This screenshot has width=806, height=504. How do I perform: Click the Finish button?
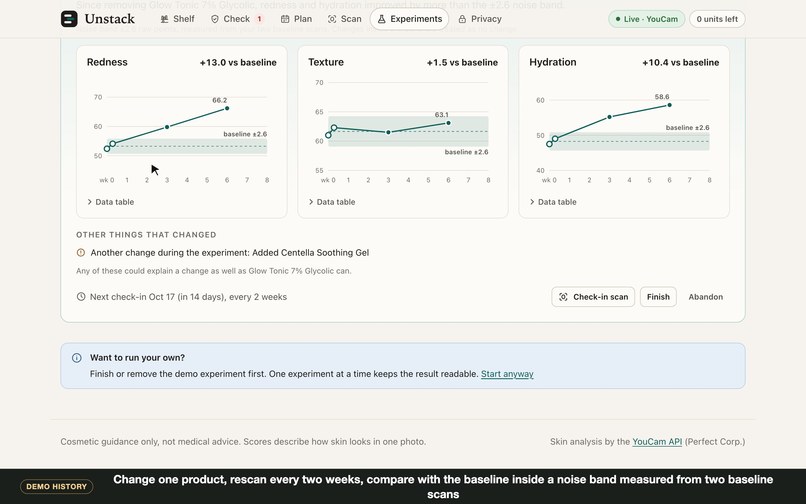[658, 297]
